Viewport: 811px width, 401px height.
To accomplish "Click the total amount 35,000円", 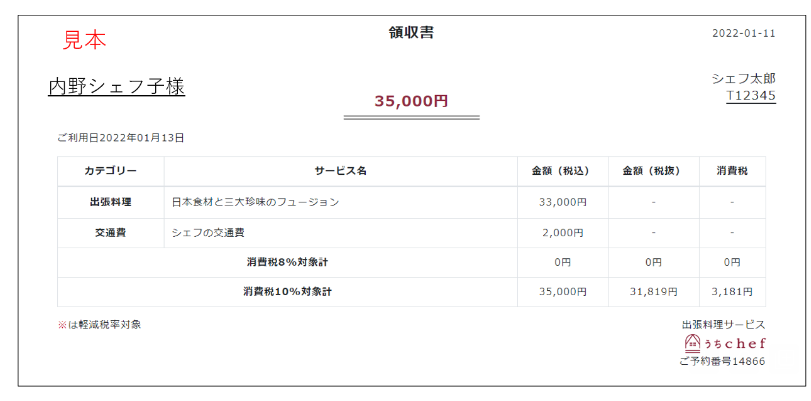I will (411, 101).
